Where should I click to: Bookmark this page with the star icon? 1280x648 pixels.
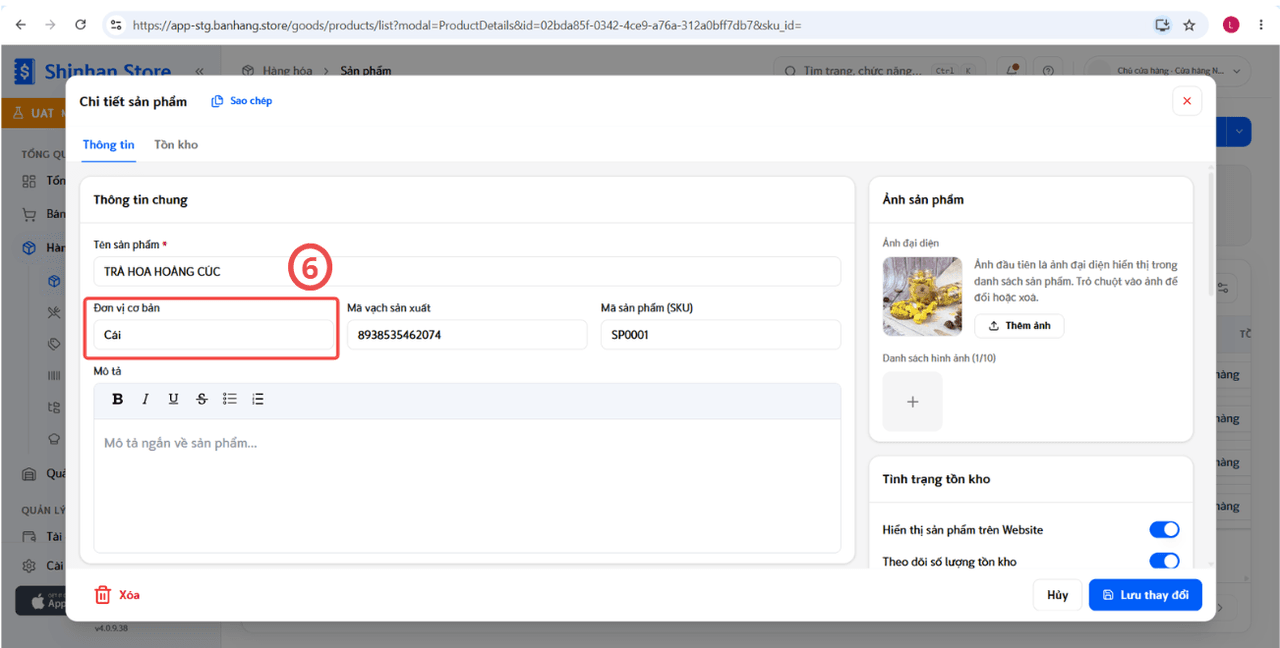[1189, 25]
